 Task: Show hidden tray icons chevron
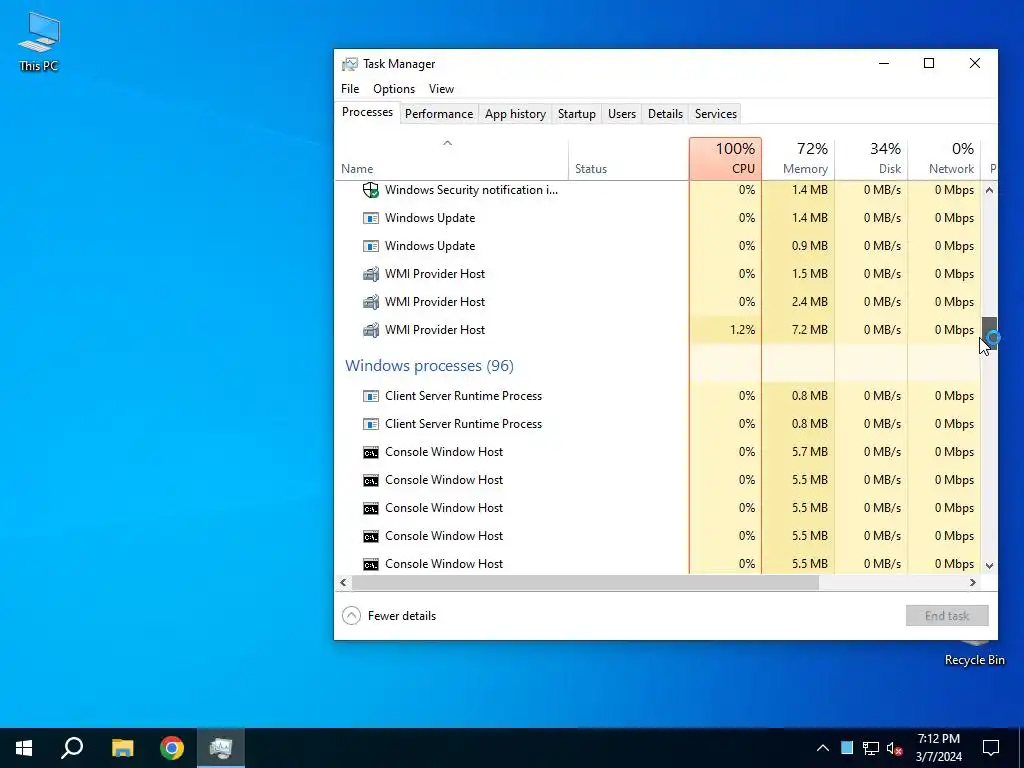(823, 748)
